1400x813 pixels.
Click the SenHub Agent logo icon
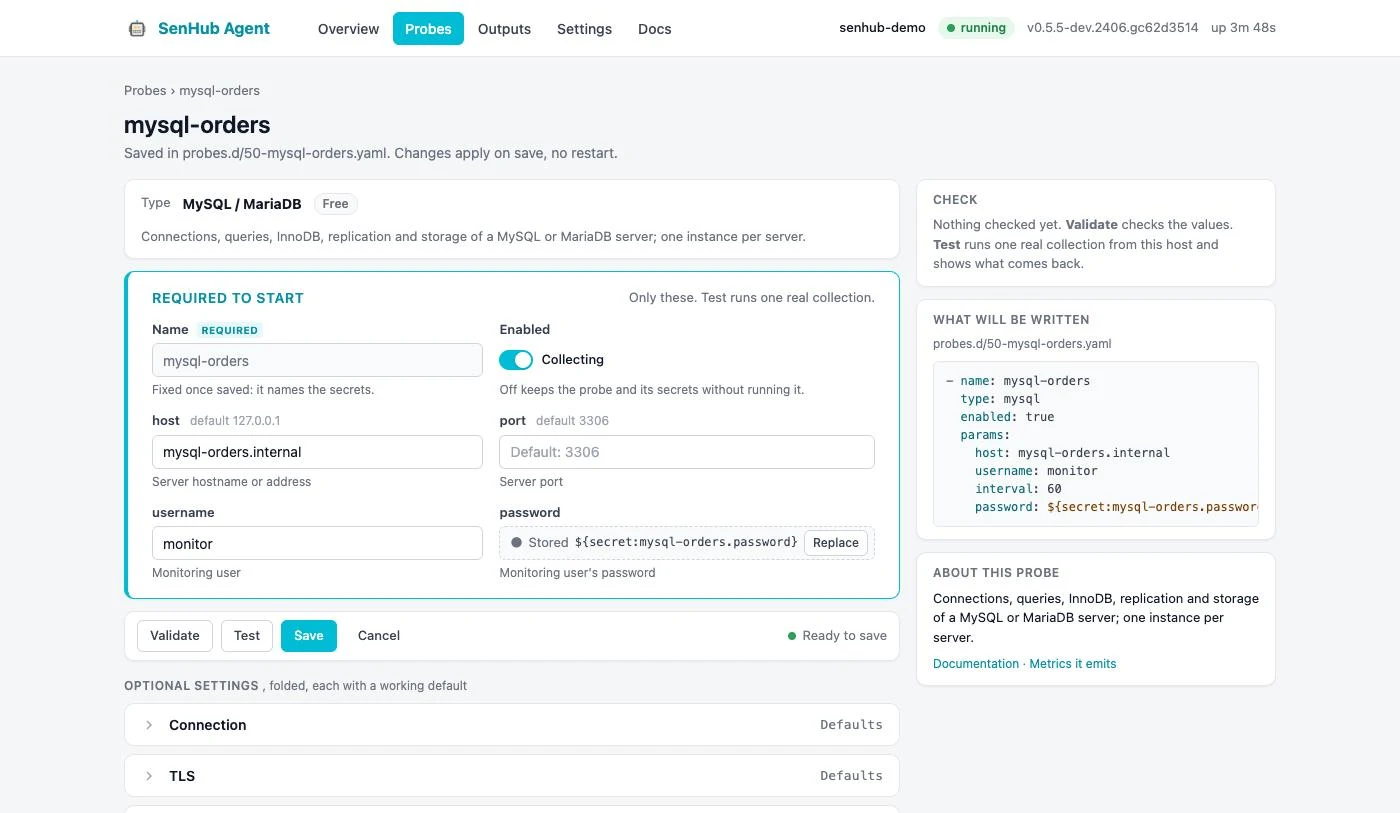(137, 29)
